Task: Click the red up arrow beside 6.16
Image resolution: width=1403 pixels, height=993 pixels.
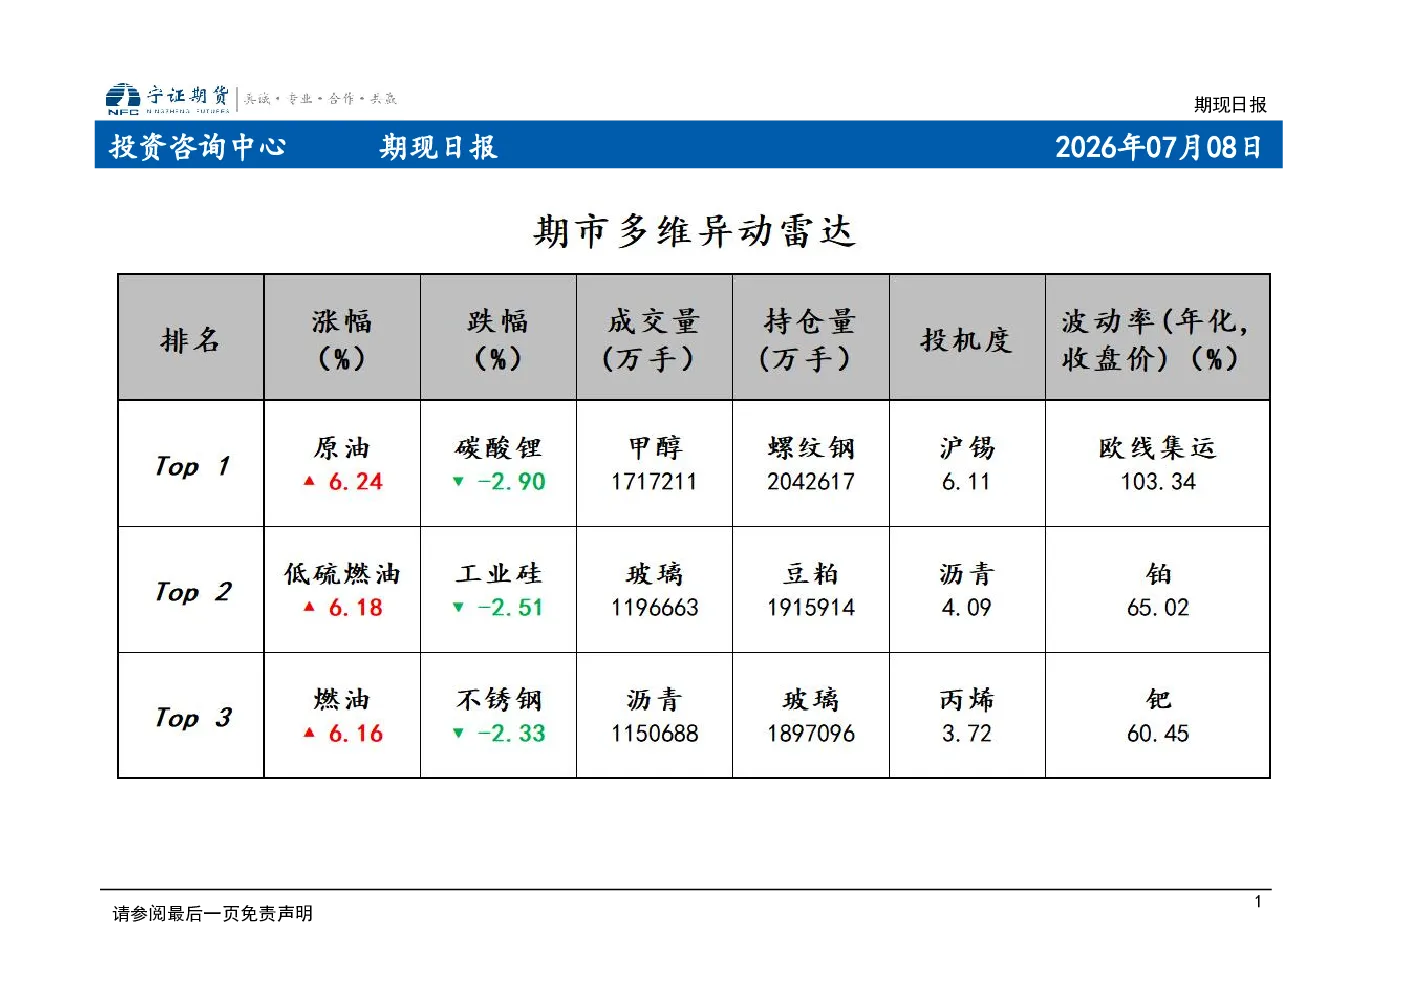Action: 309,733
